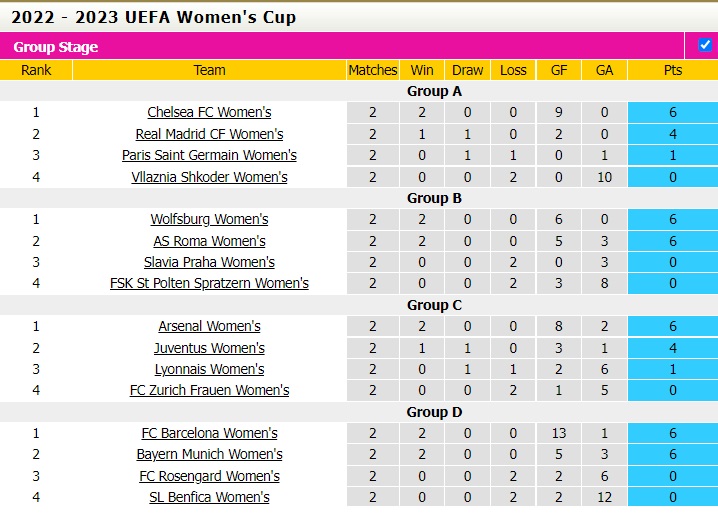Click the Team column header
This screenshot has width=718, height=531.
click(x=209, y=70)
